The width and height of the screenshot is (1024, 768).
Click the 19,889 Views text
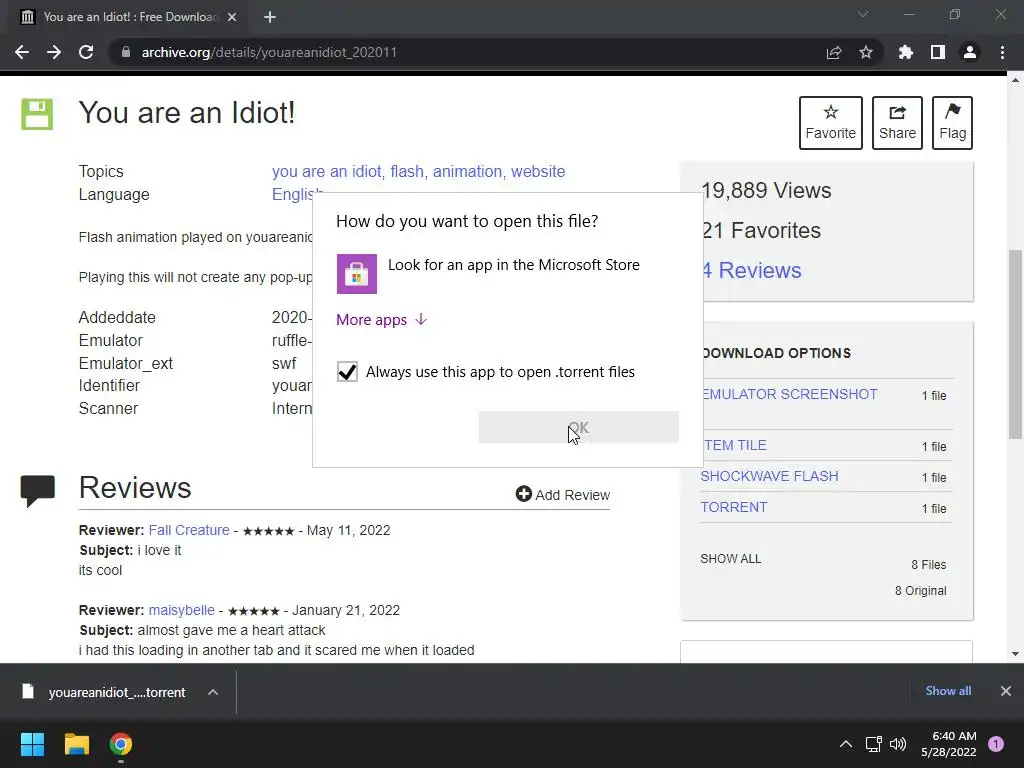click(x=767, y=191)
